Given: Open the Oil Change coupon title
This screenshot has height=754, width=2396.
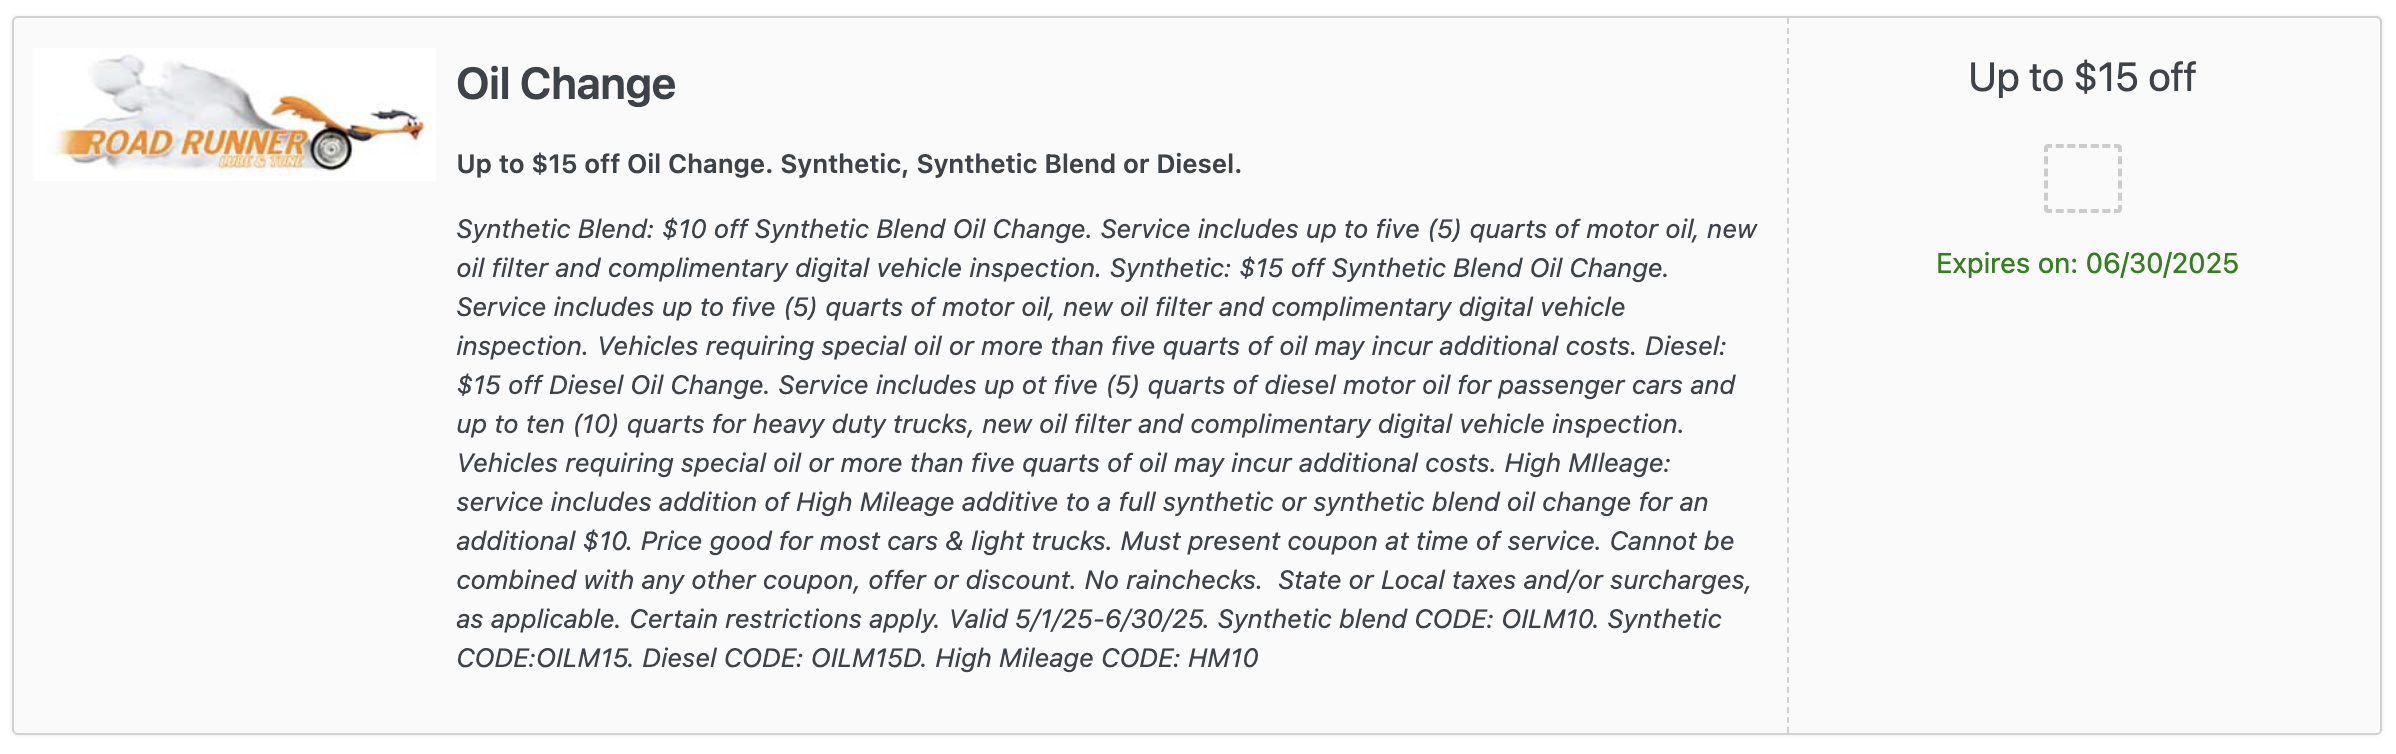Looking at the screenshot, I should click(566, 84).
